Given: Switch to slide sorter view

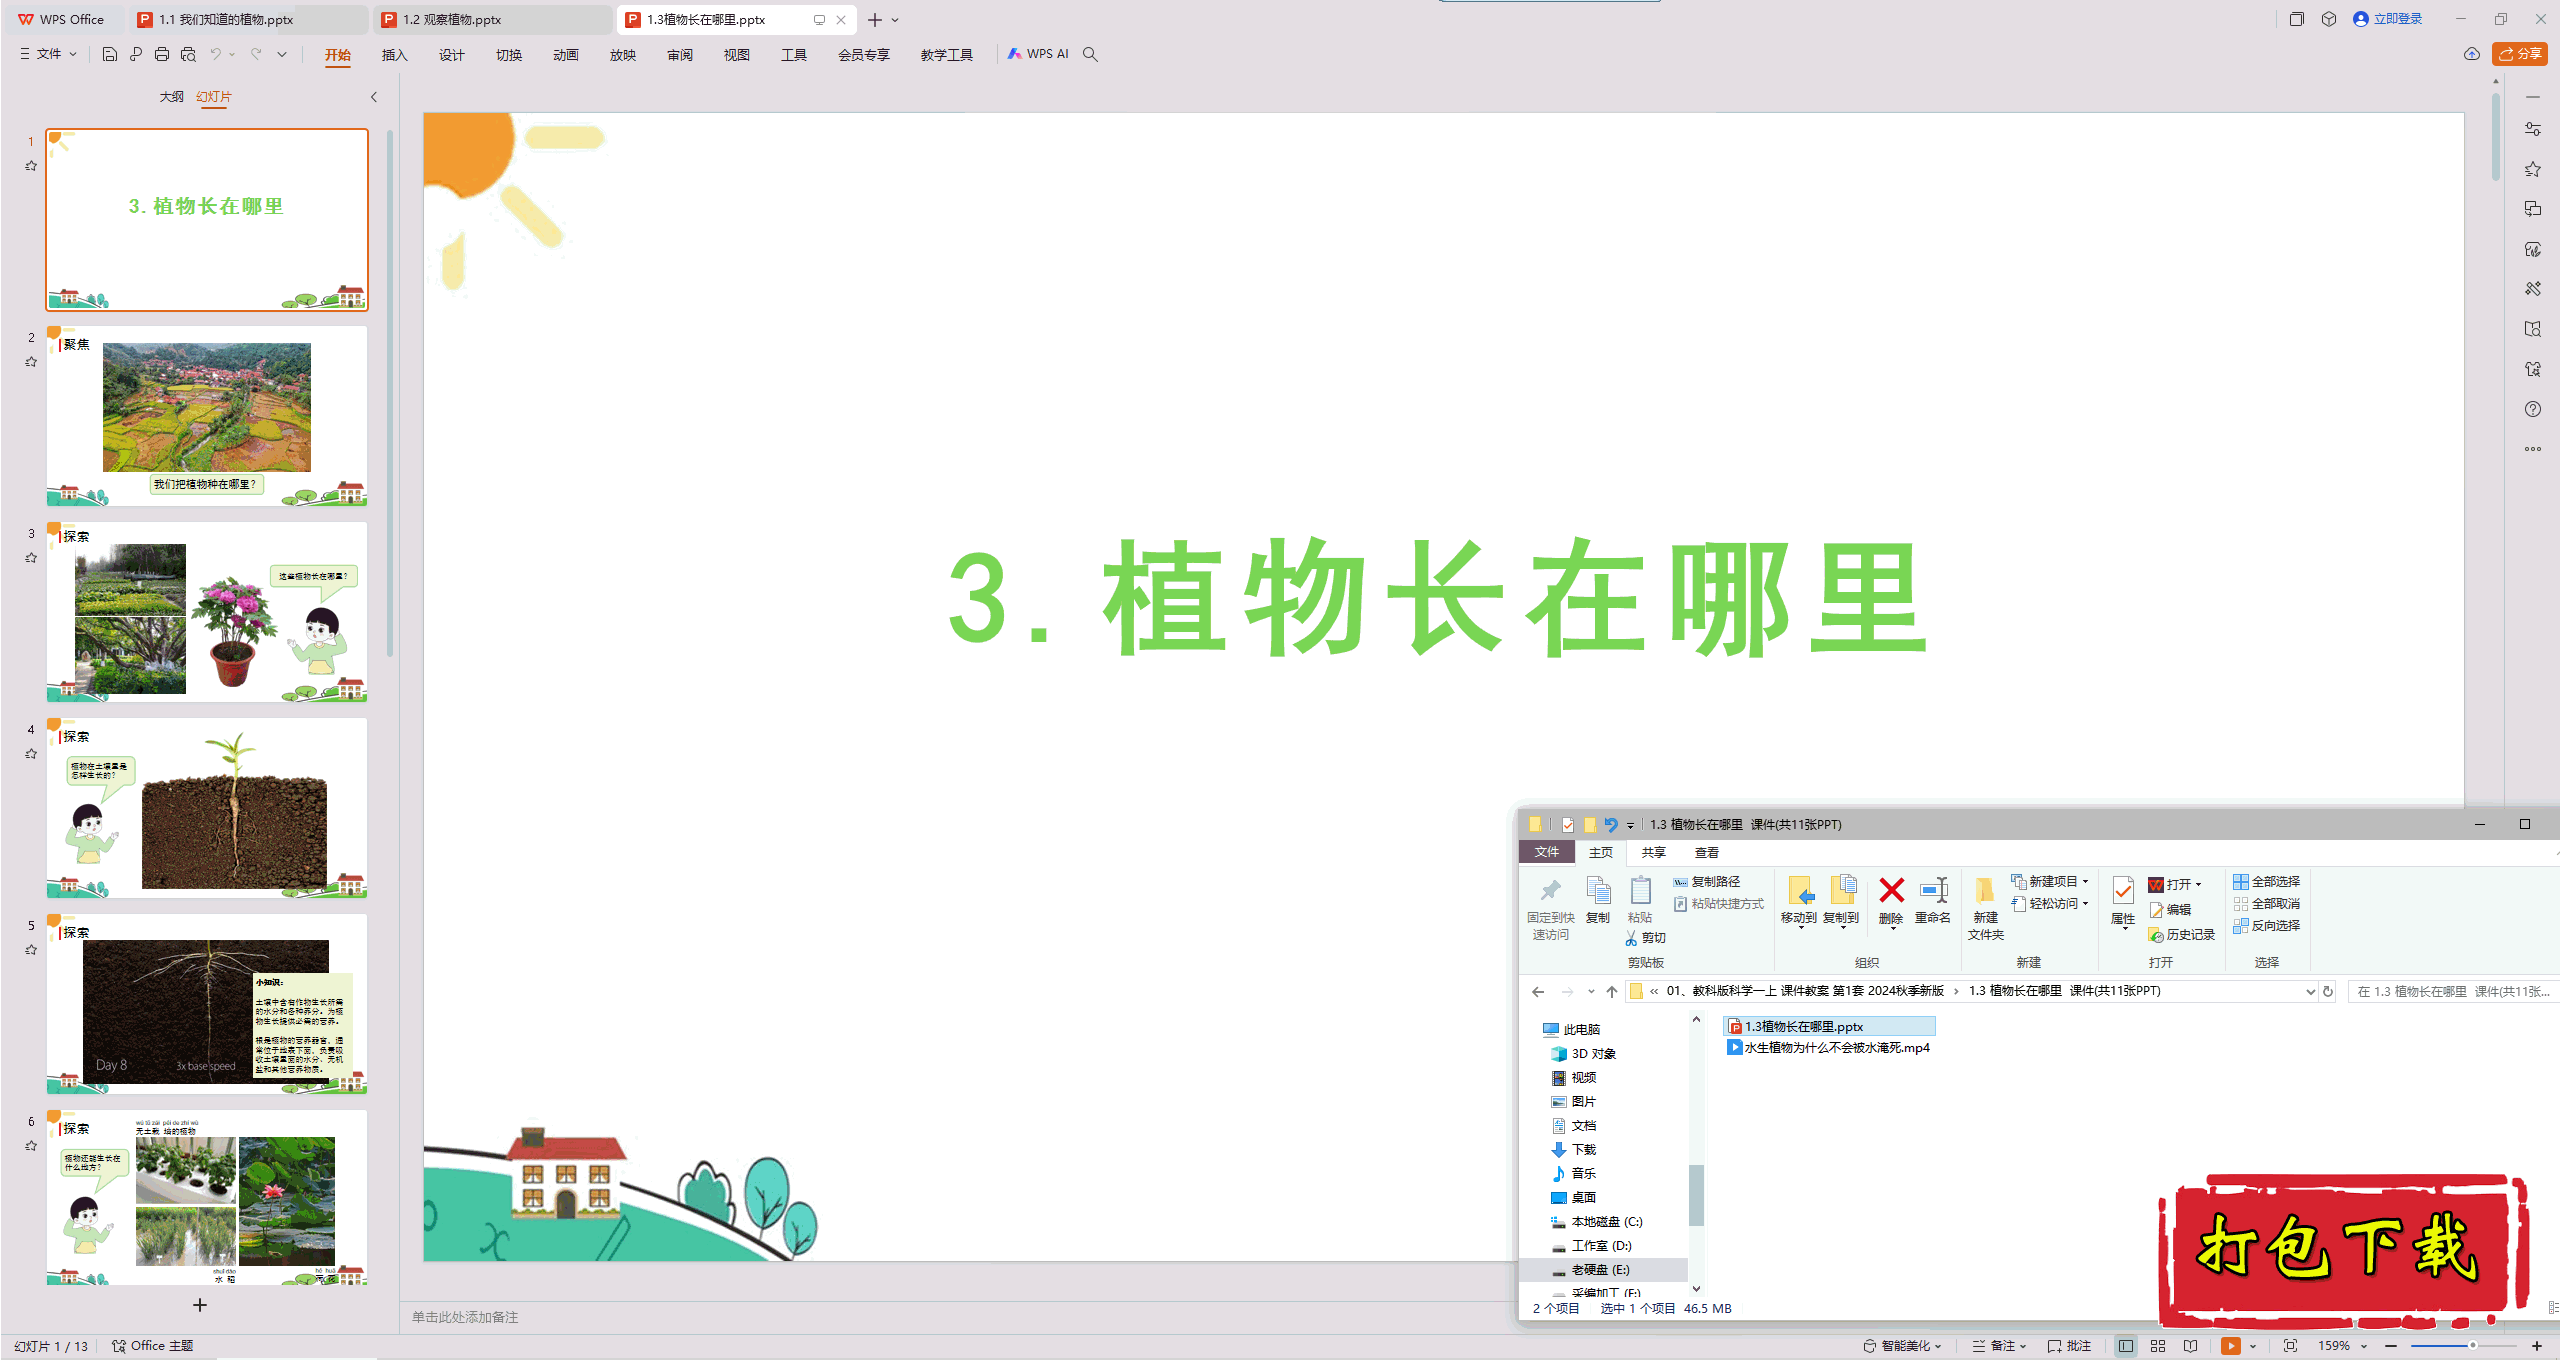Looking at the screenshot, I should click(2158, 1346).
